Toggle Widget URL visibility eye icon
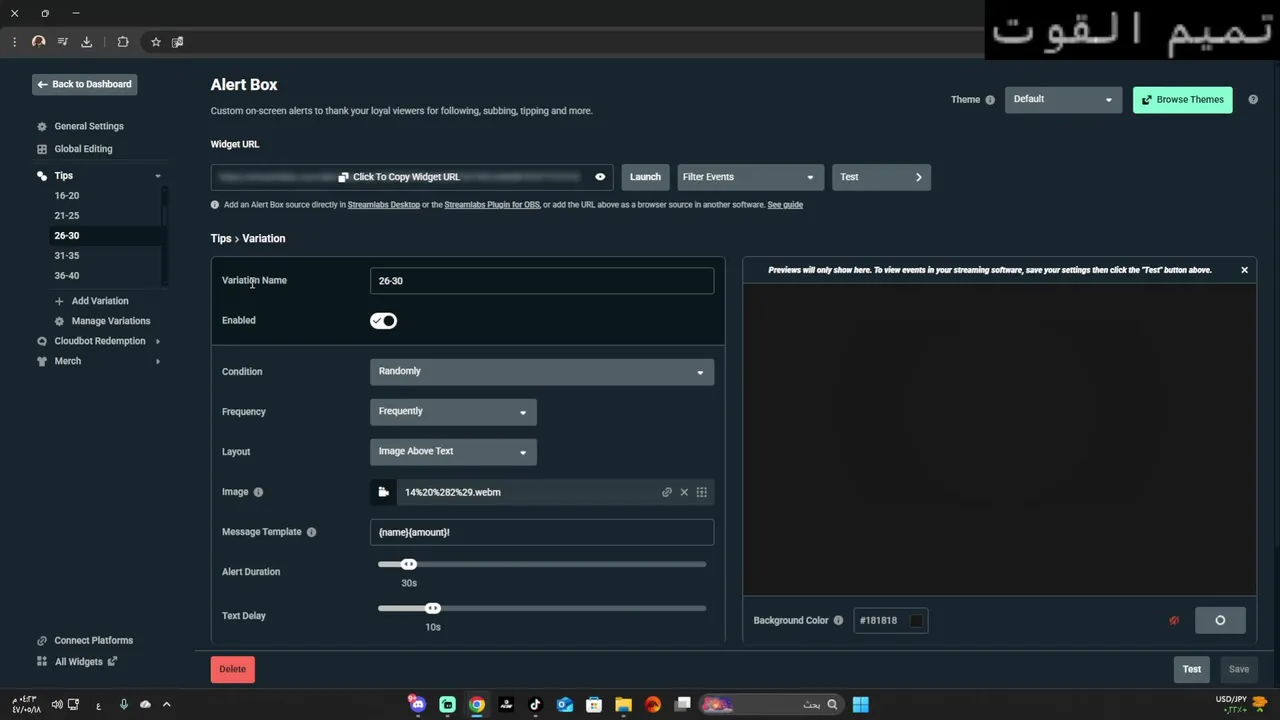The height and width of the screenshot is (720, 1280). click(x=600, y=177)
